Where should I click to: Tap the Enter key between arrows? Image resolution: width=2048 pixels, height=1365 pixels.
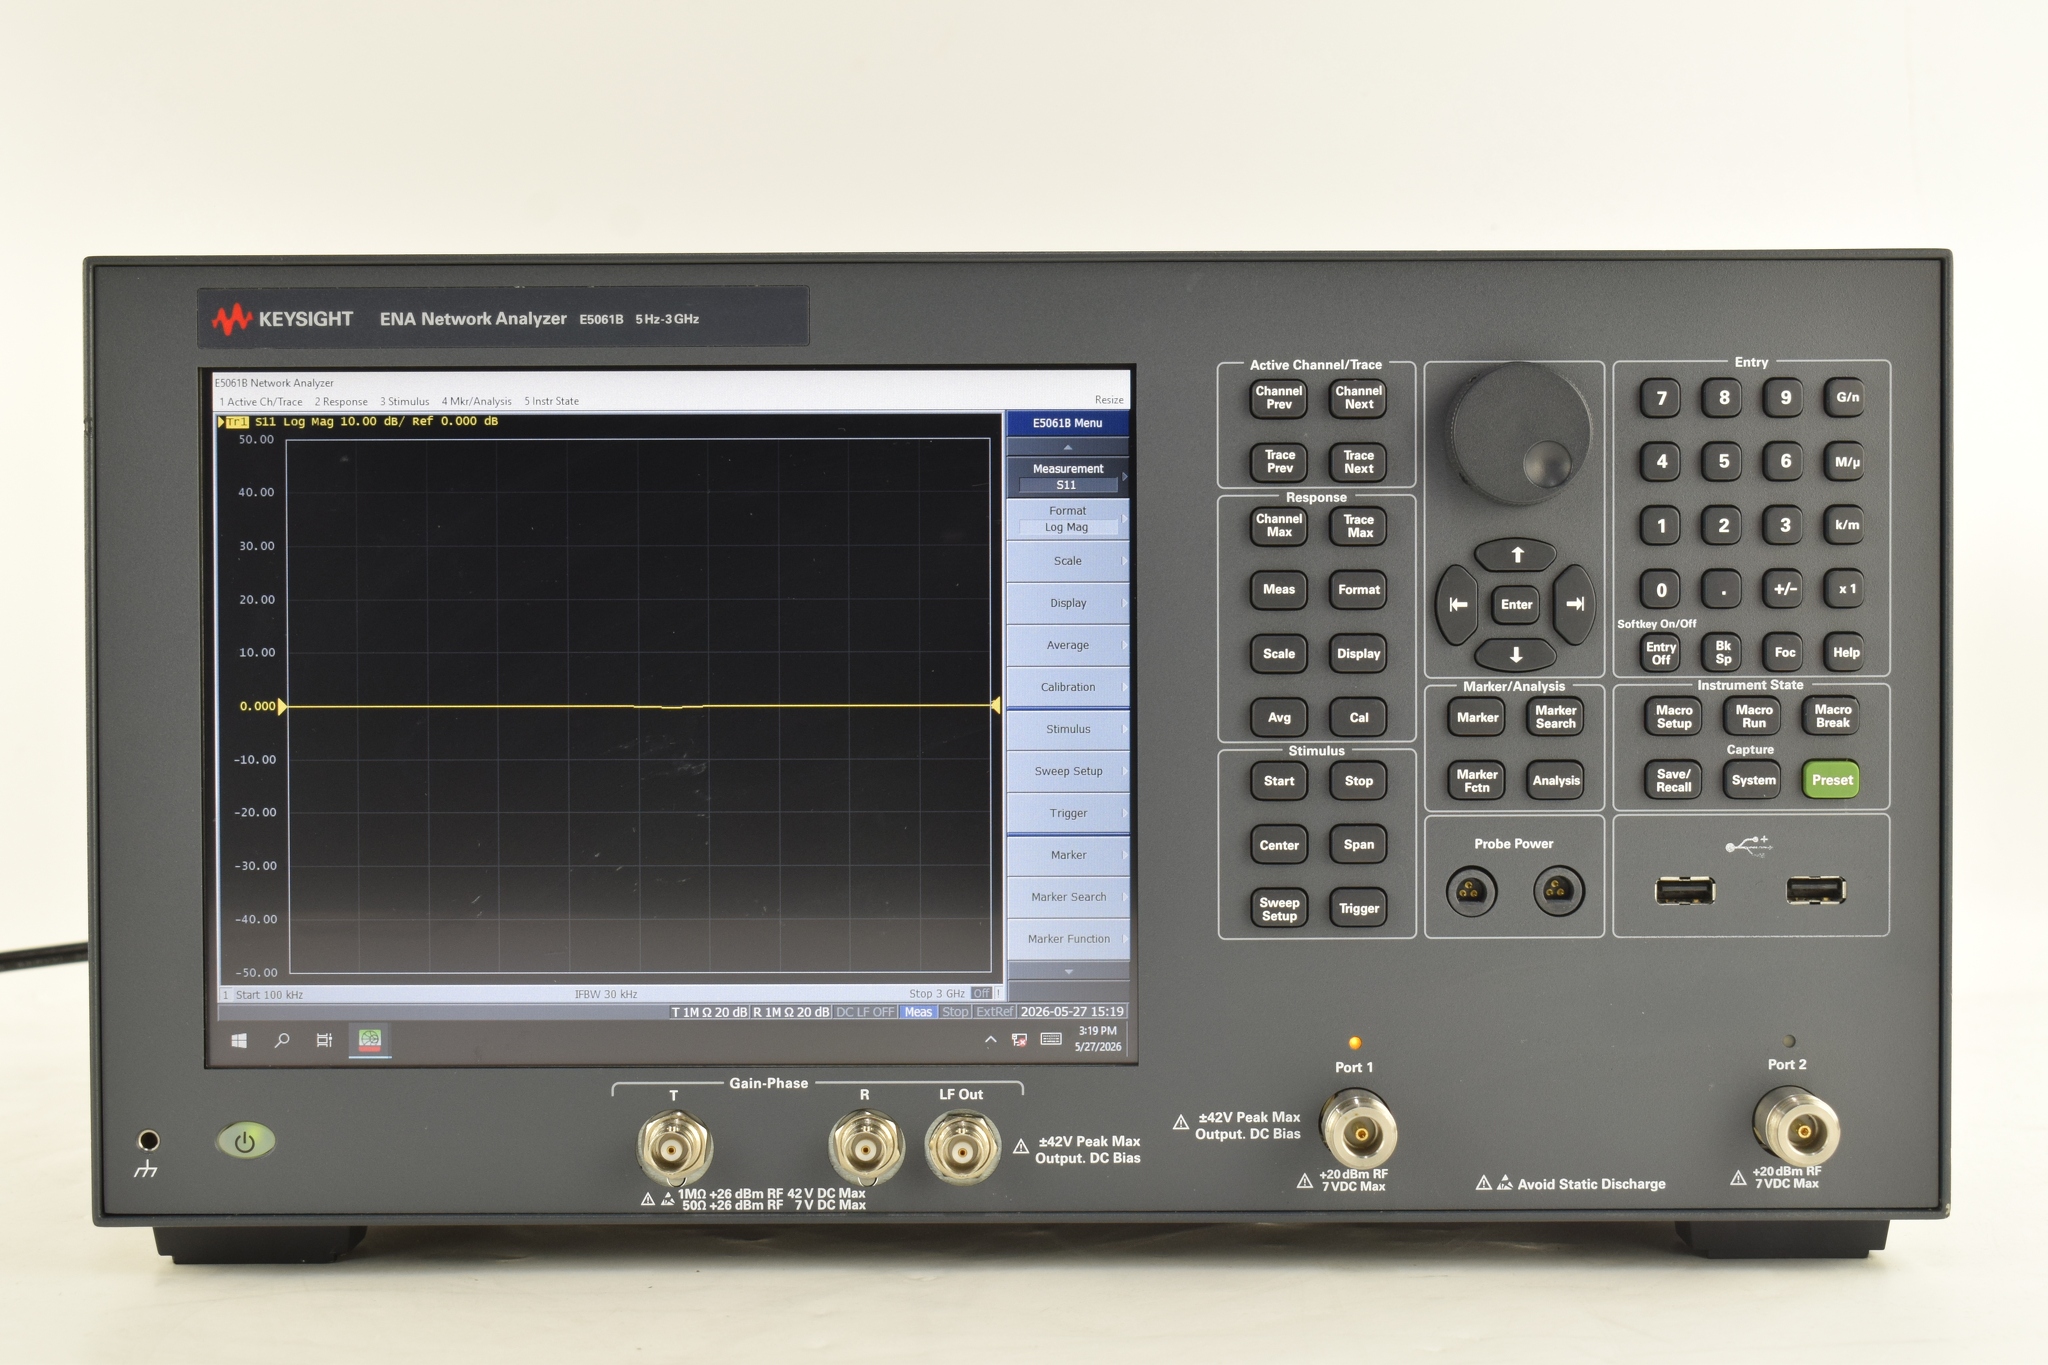pyautogui.click(x=1516, y=604)
